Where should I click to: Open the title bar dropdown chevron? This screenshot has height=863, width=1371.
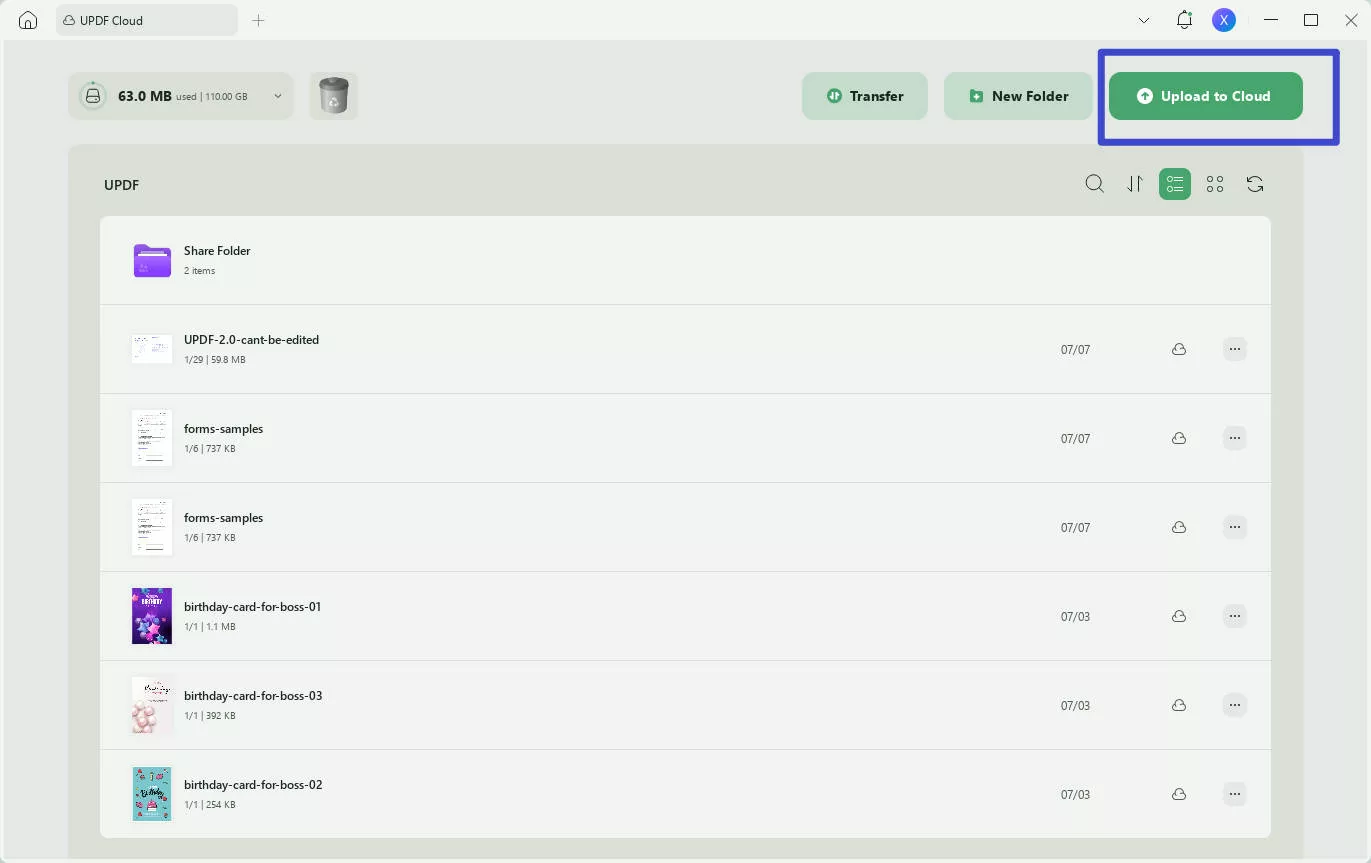point(1144,20)
